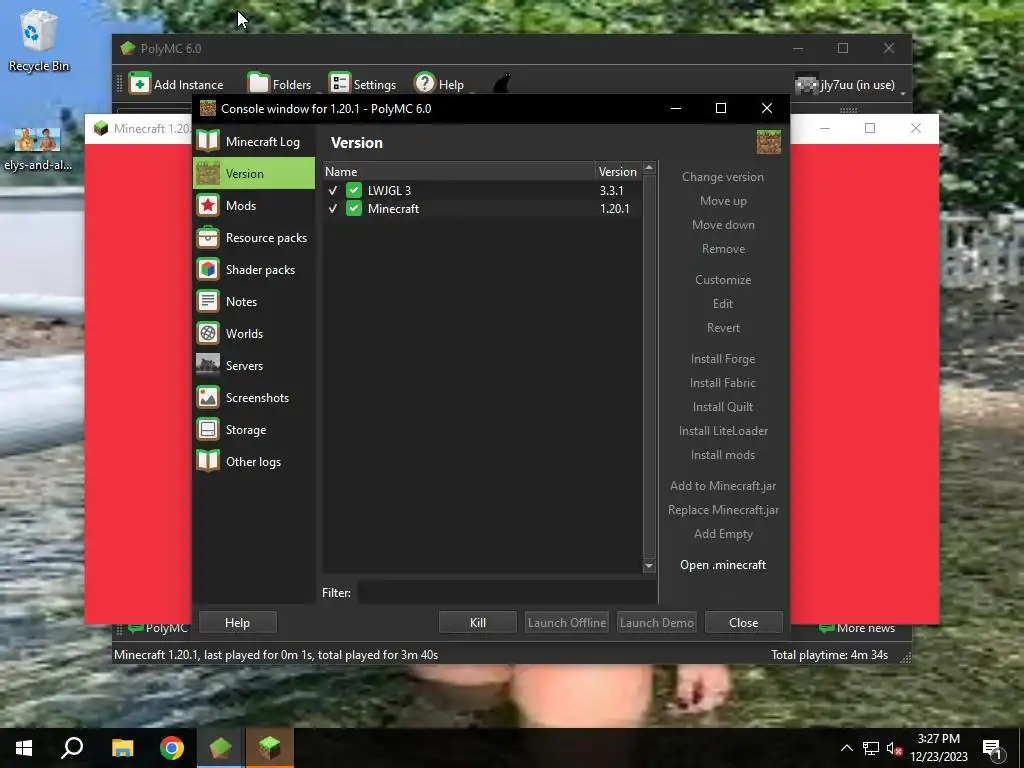The height and width of the screenshot is (768, 1024).
Task: Click Install Fabric
Action: pos(723,383)
